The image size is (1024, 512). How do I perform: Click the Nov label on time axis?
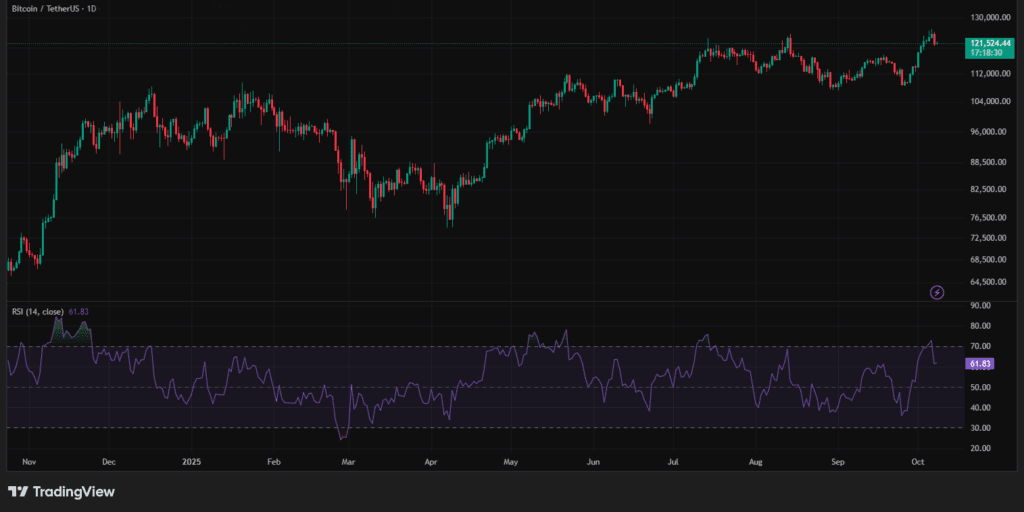point(29,463)
